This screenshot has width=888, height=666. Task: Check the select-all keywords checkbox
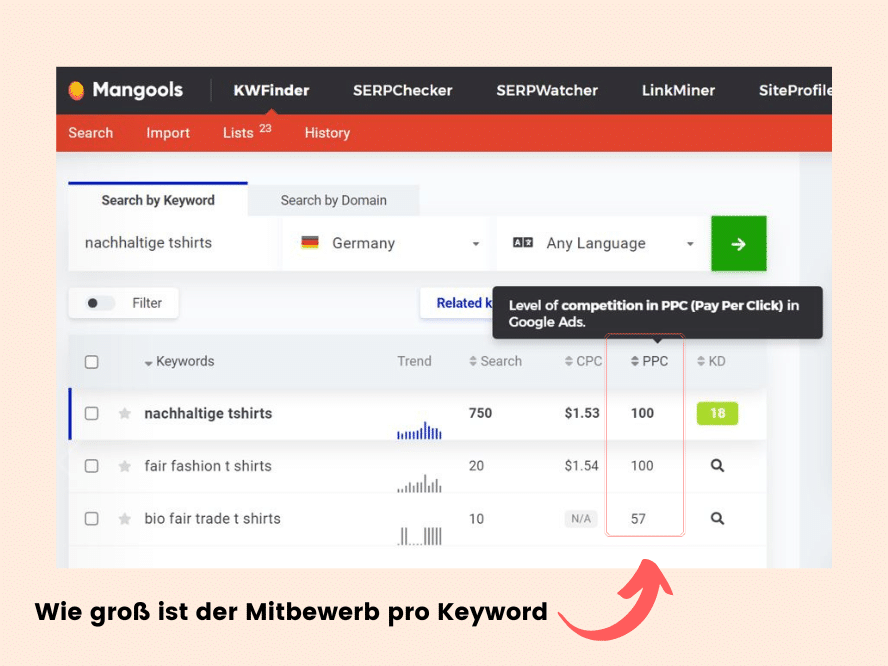coord(92,362)
